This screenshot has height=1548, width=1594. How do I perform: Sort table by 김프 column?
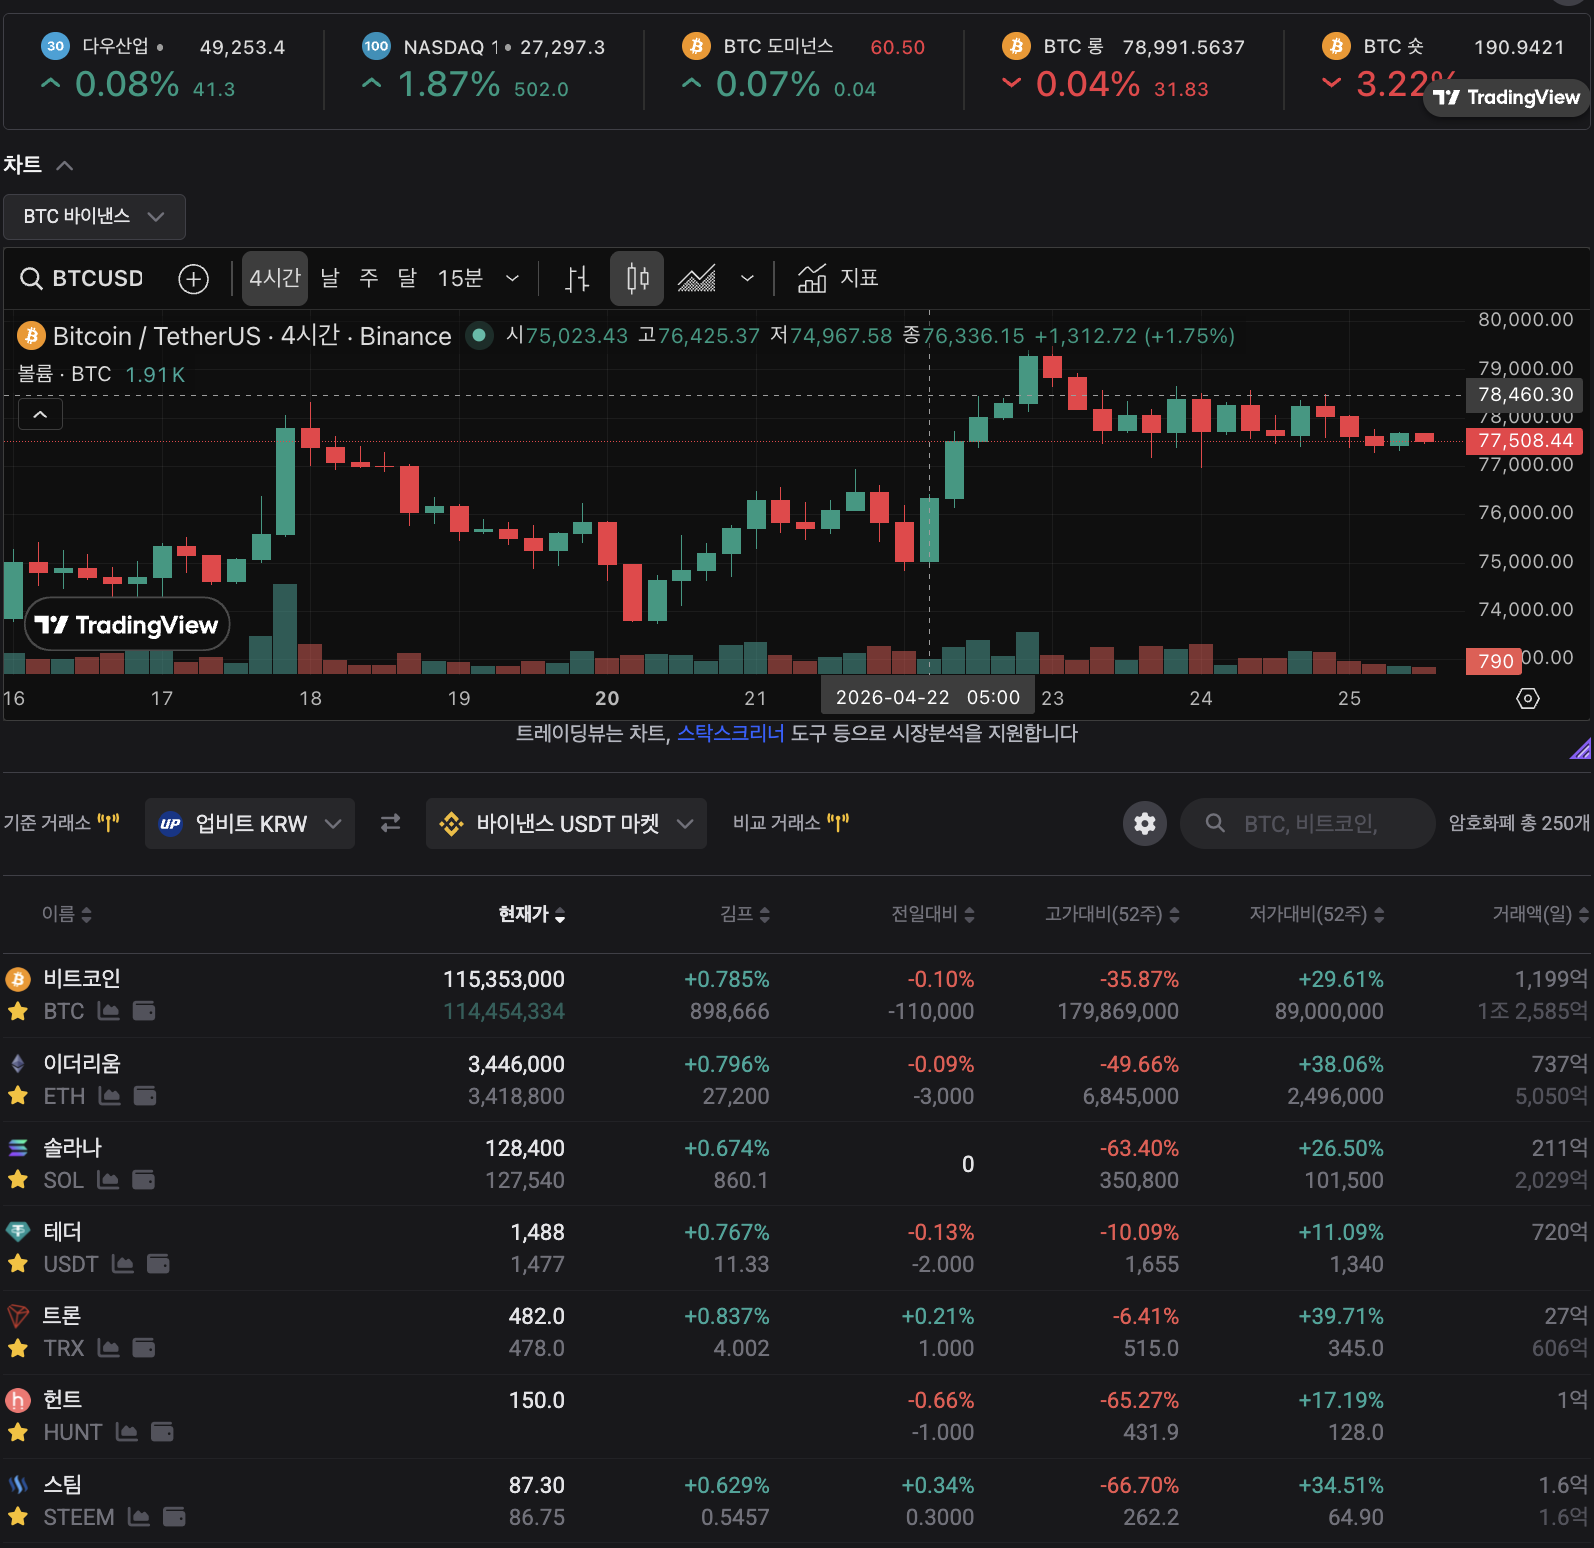(745, 914)
